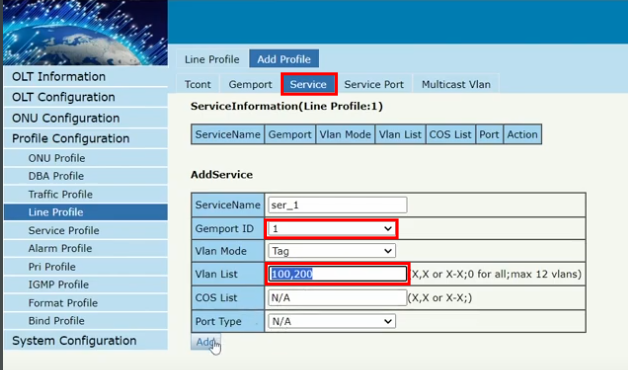Expand the Vlan Mode dropdown

[x=332, y=251]
